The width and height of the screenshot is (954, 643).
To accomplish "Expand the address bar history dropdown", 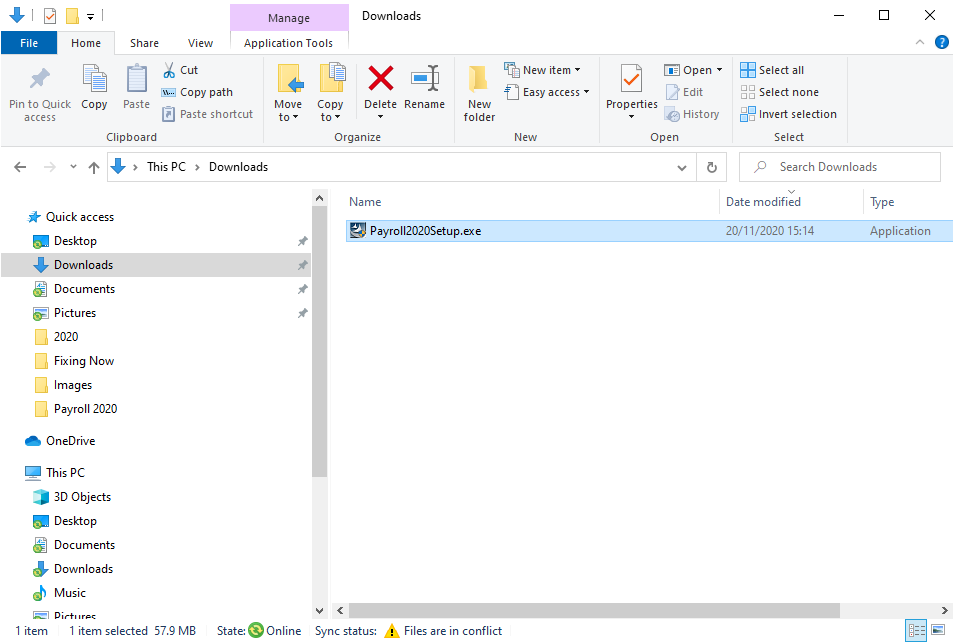I will (682, 168).
